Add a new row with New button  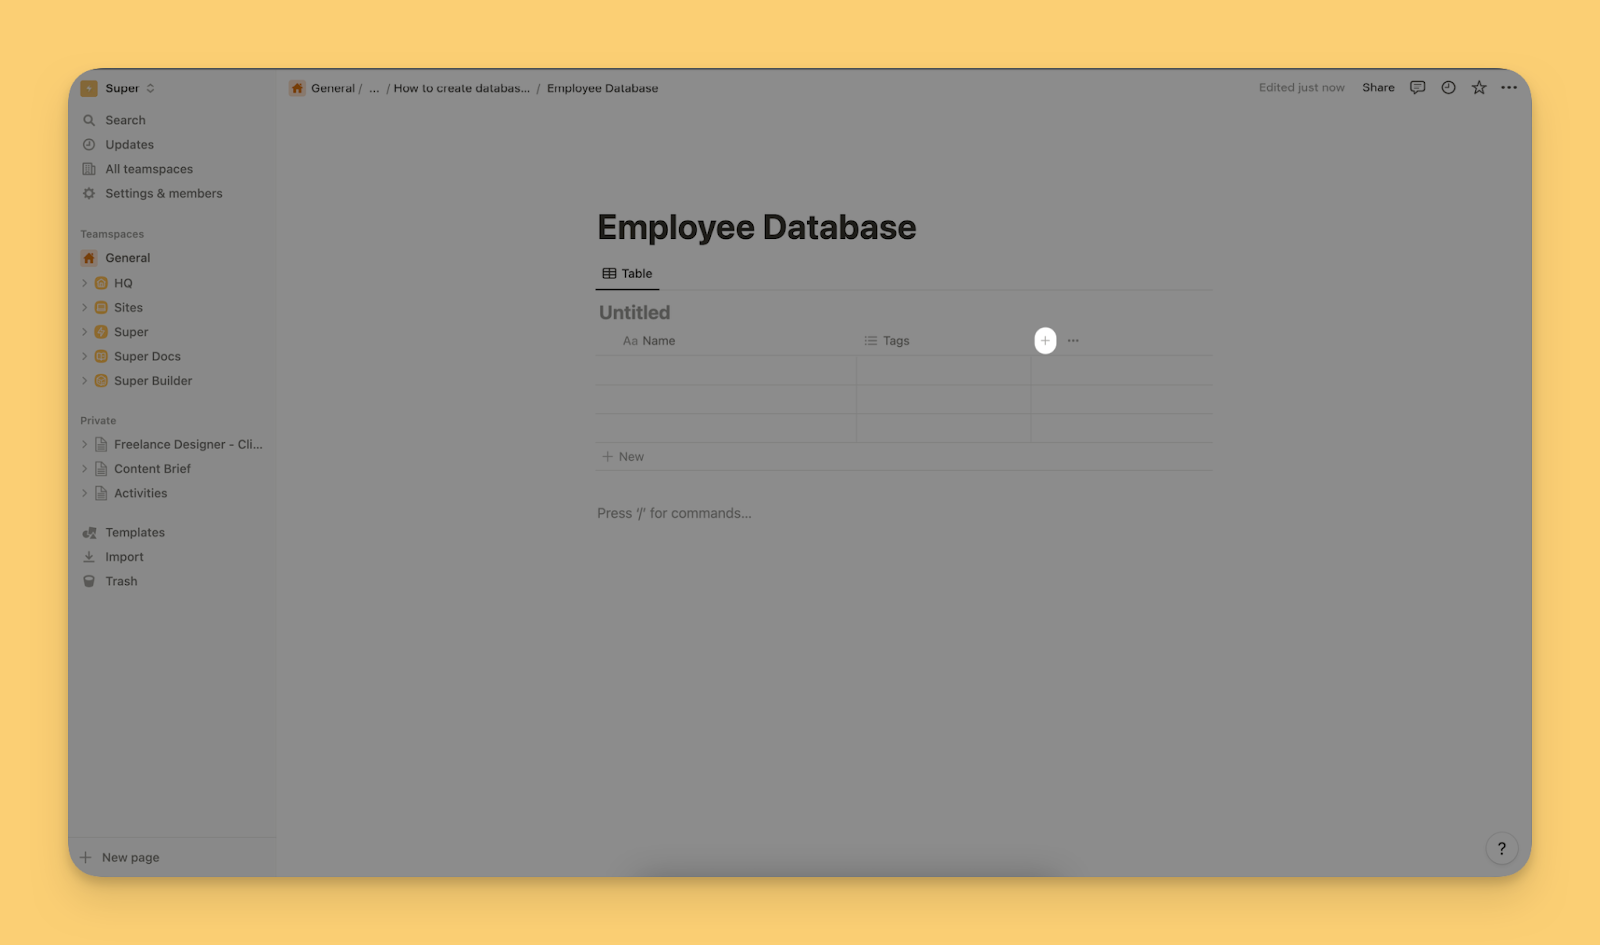[x=623, y=457]
